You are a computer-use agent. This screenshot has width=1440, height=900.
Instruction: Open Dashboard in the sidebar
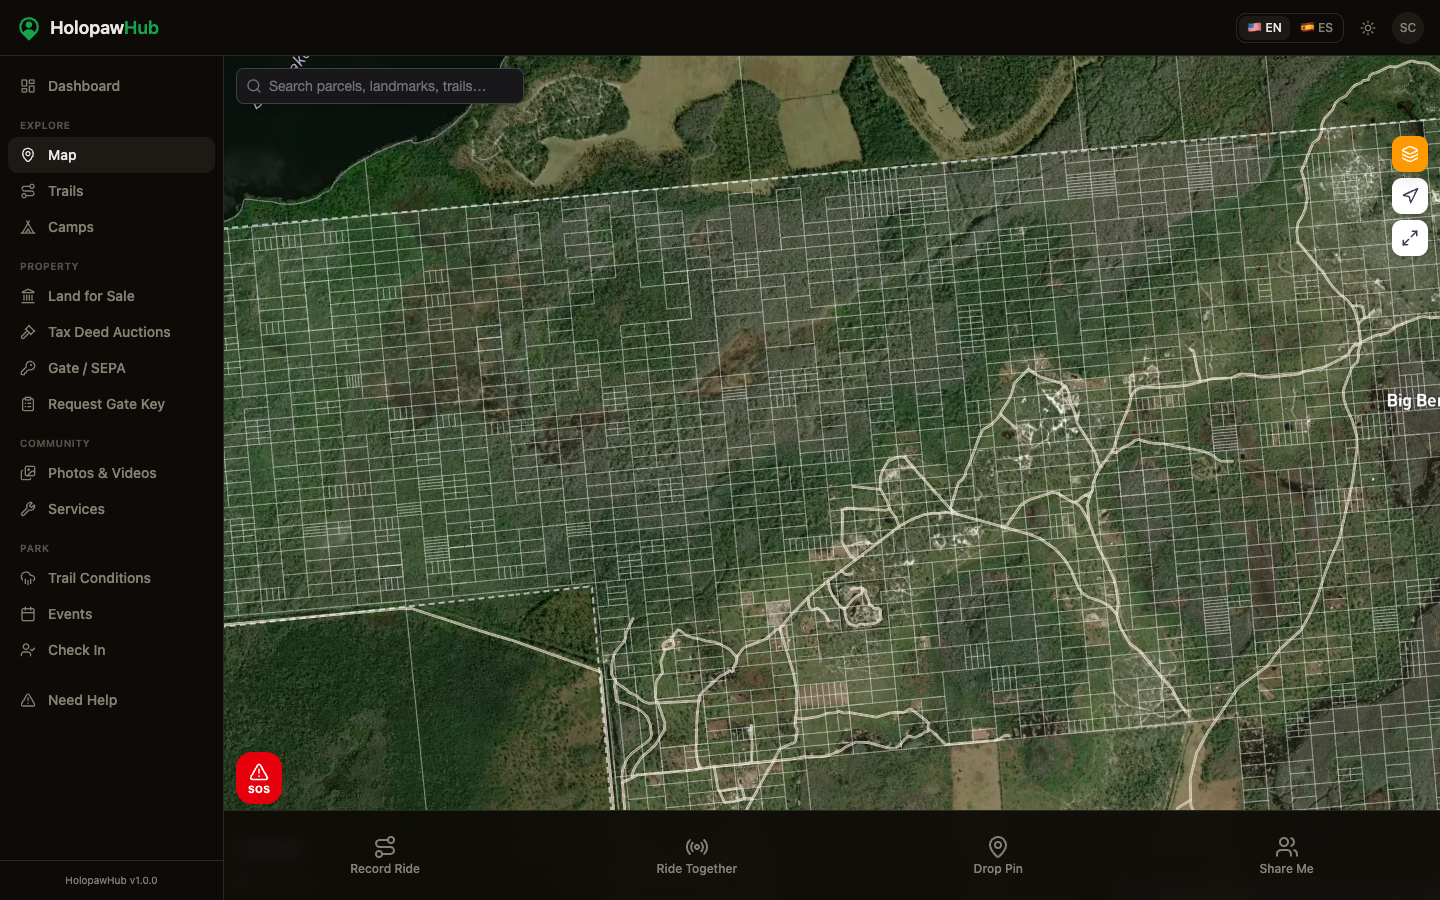click(x=84, y=86)
